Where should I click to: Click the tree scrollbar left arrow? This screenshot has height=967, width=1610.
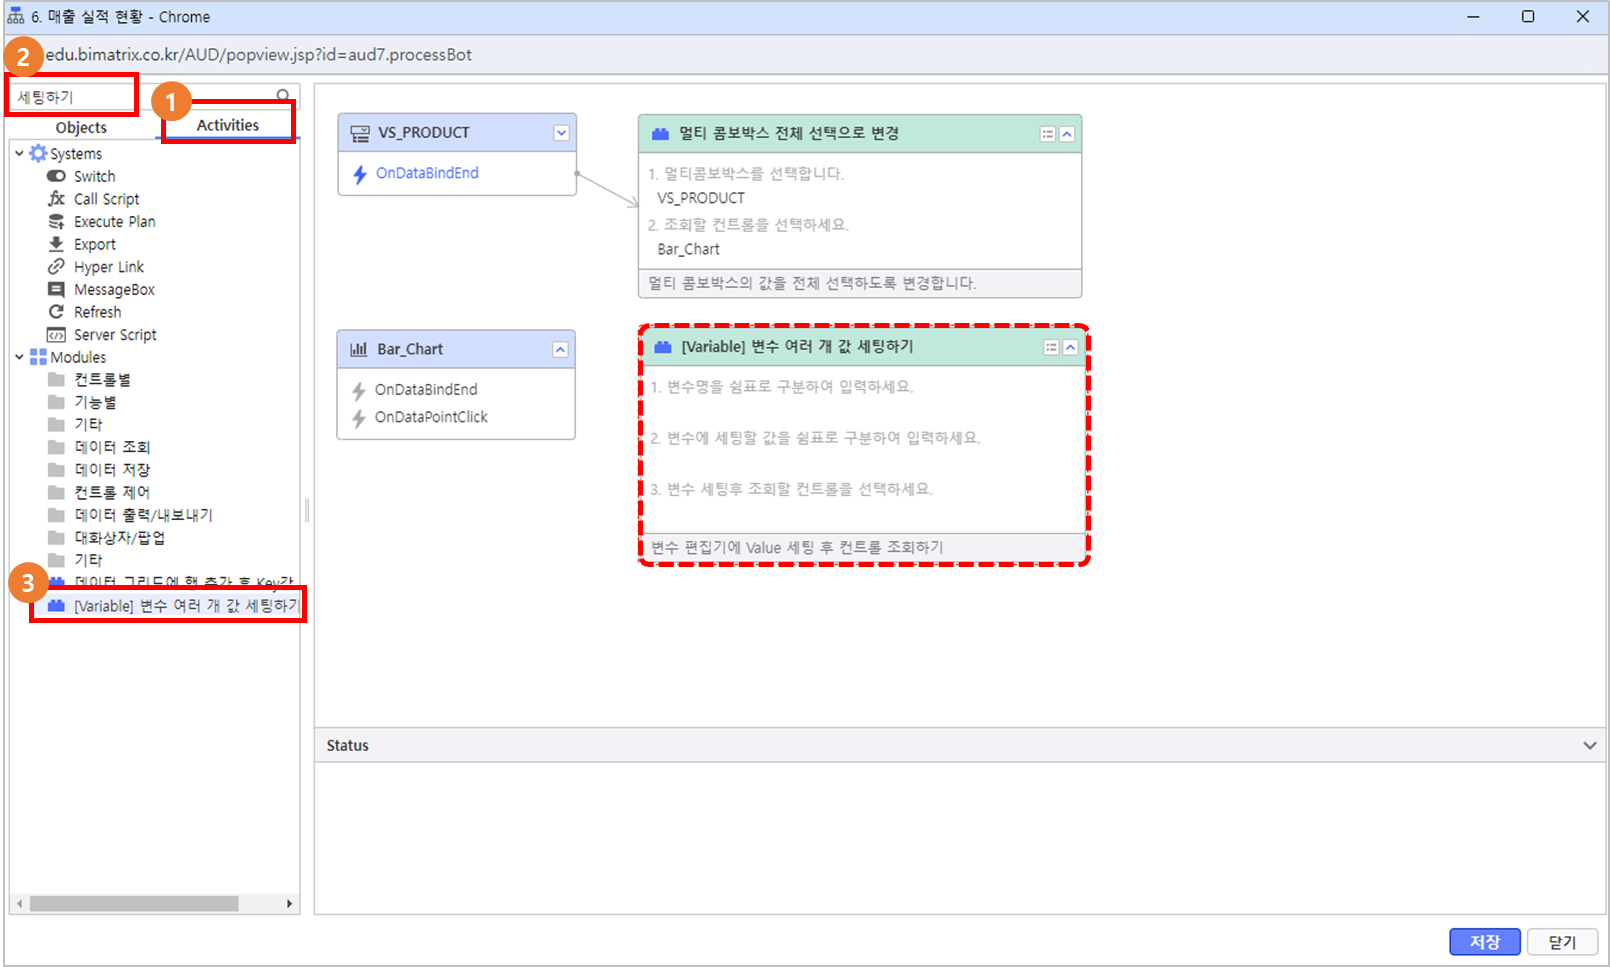(x=19, y=904)
